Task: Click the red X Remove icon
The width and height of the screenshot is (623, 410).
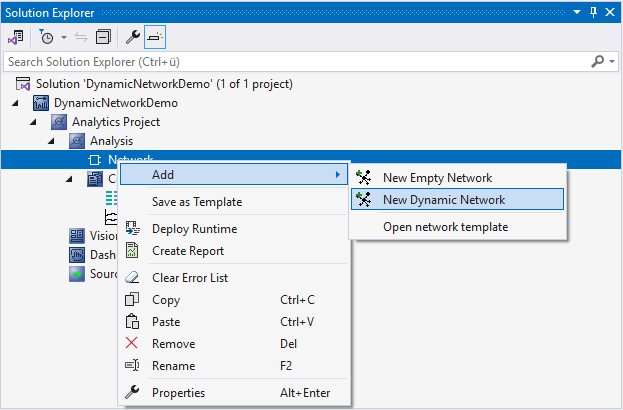Action: 132,343
